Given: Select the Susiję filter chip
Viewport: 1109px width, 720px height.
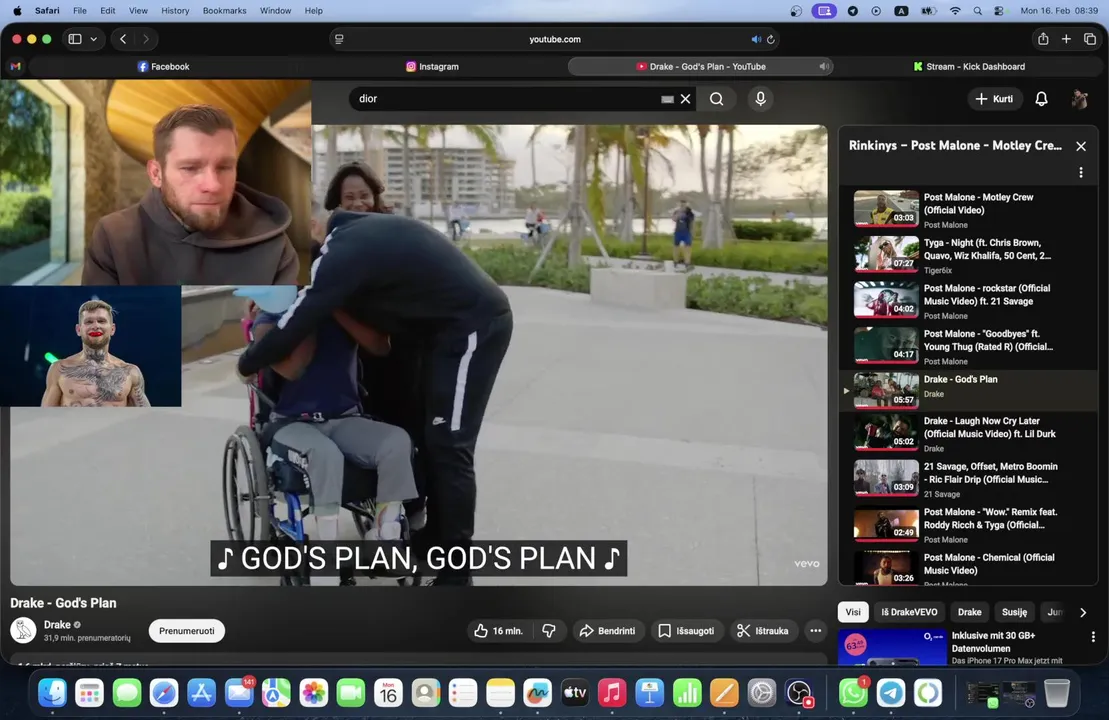Looking at the screenshot, I should tap(1014, 612).
